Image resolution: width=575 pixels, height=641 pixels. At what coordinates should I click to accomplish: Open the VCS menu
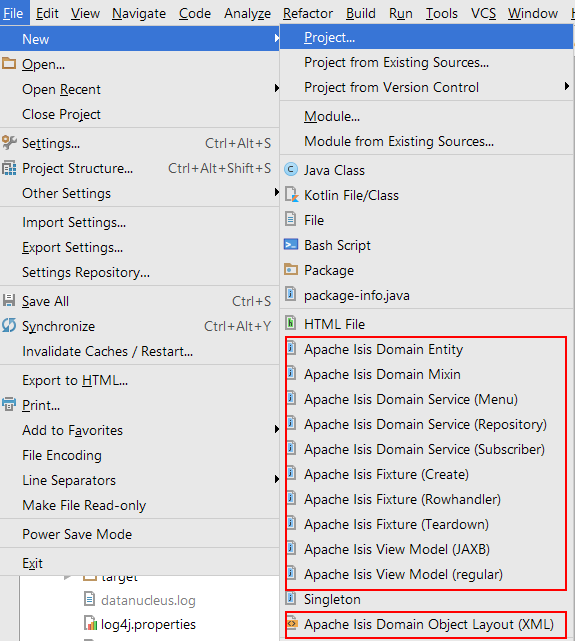(x=483, y=13)
